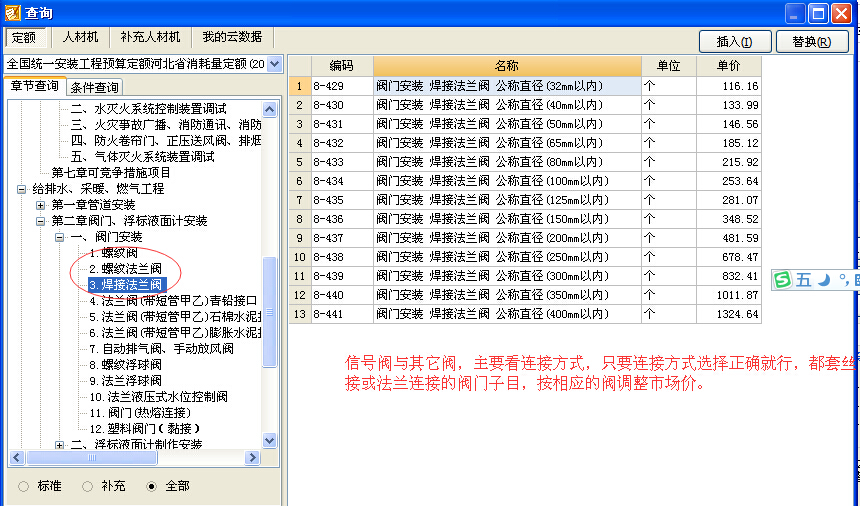Select 二、水灭火系统控制装置调试
Image resolution: width=860 pixels, height=506 pixels.
click(x=148, y=109)
